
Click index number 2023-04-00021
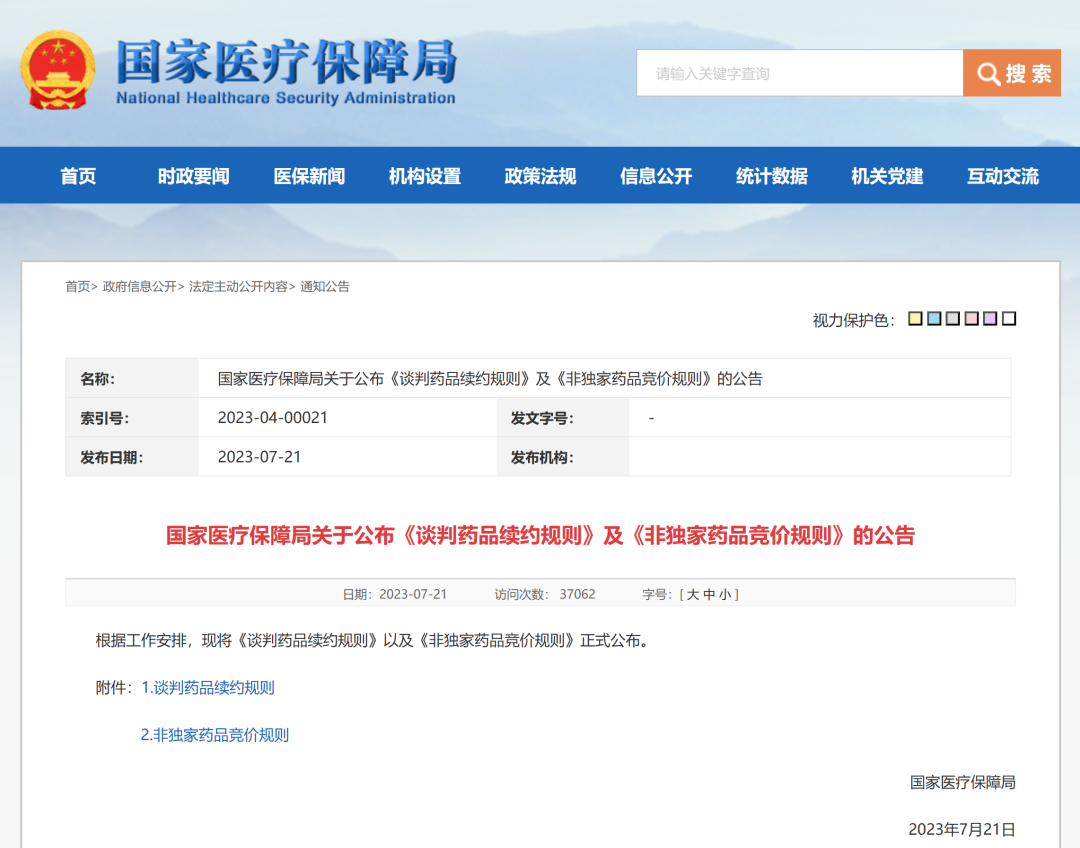pyautogui.click(x=273, y=418)
